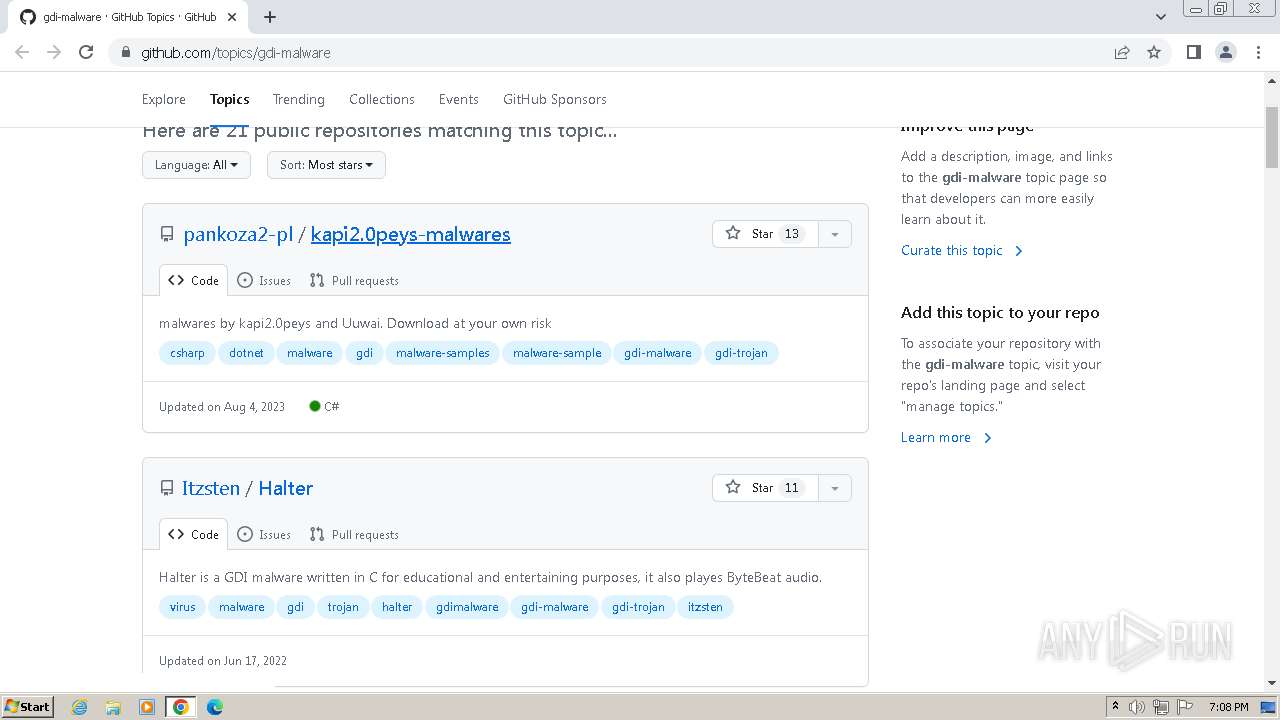The image size is (1280, 720).
Task: Click the malware-samples topic tag
Action: (x=443, y=353)
